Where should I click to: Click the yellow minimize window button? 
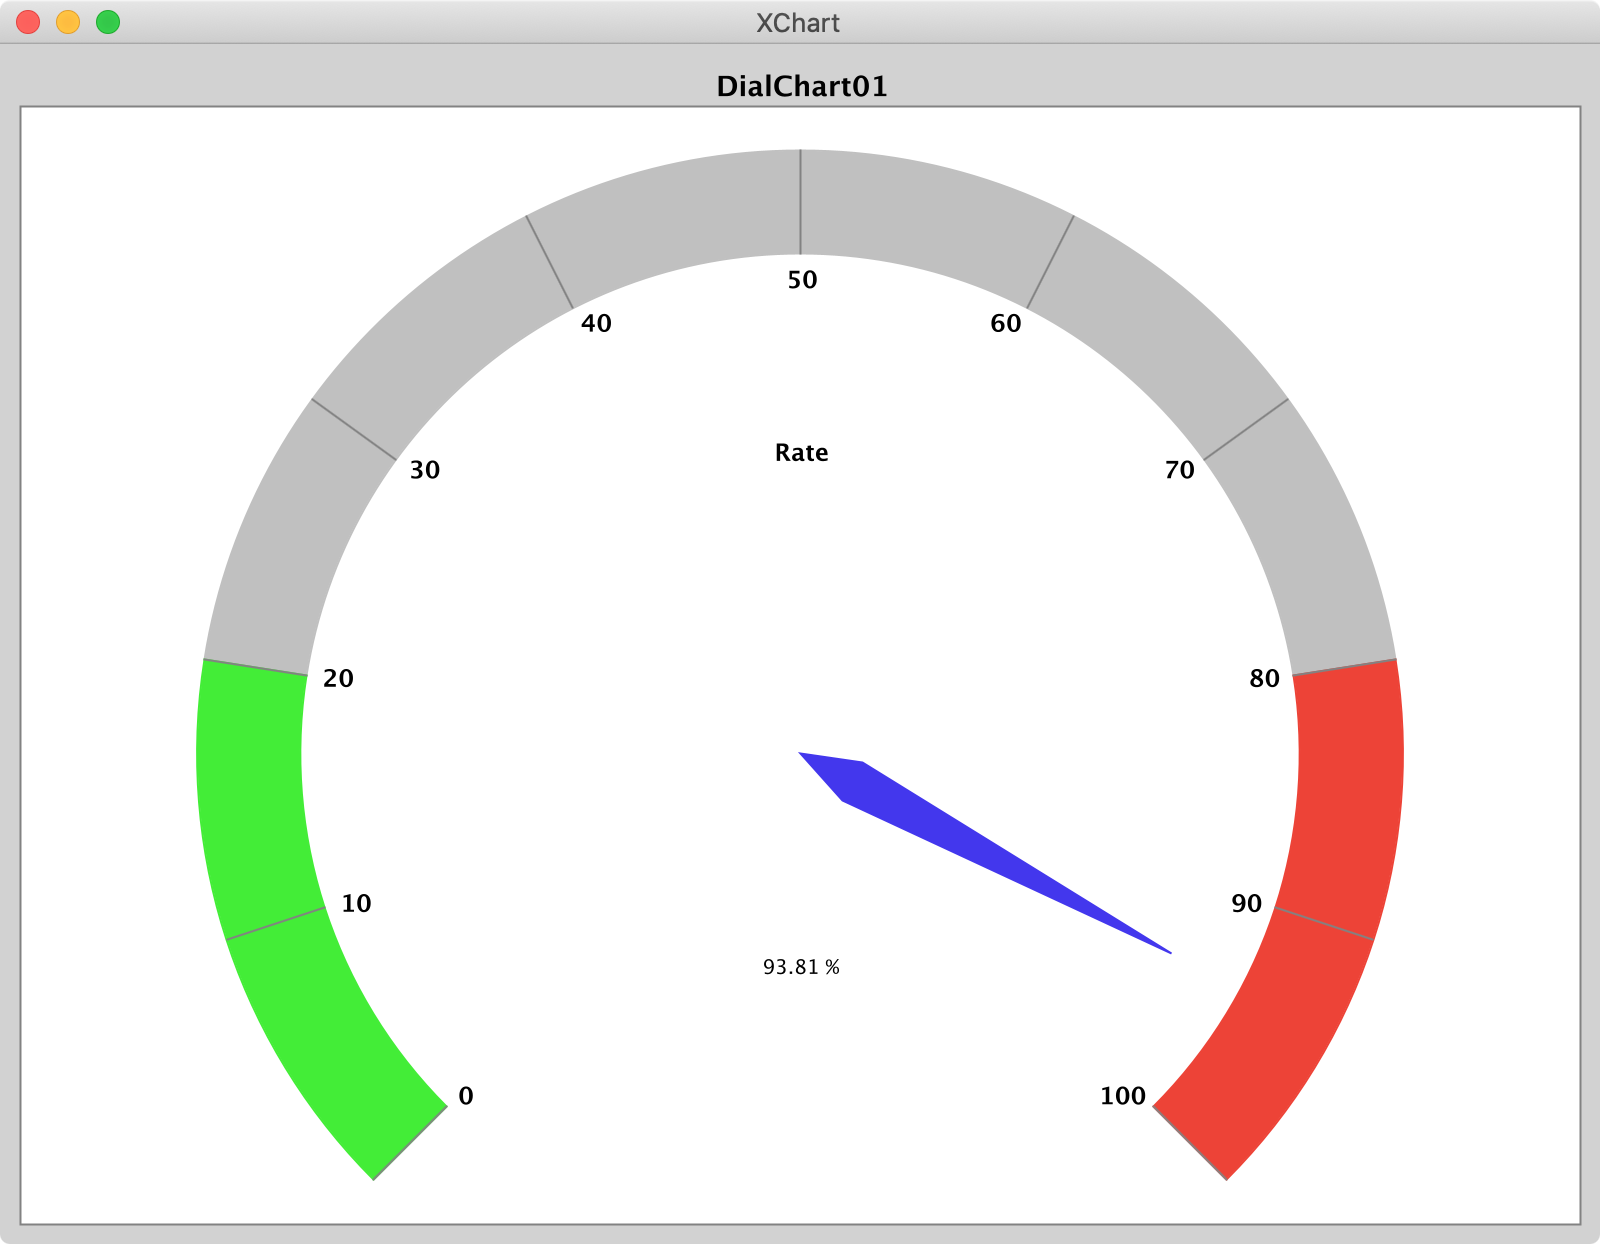(68, 22)
